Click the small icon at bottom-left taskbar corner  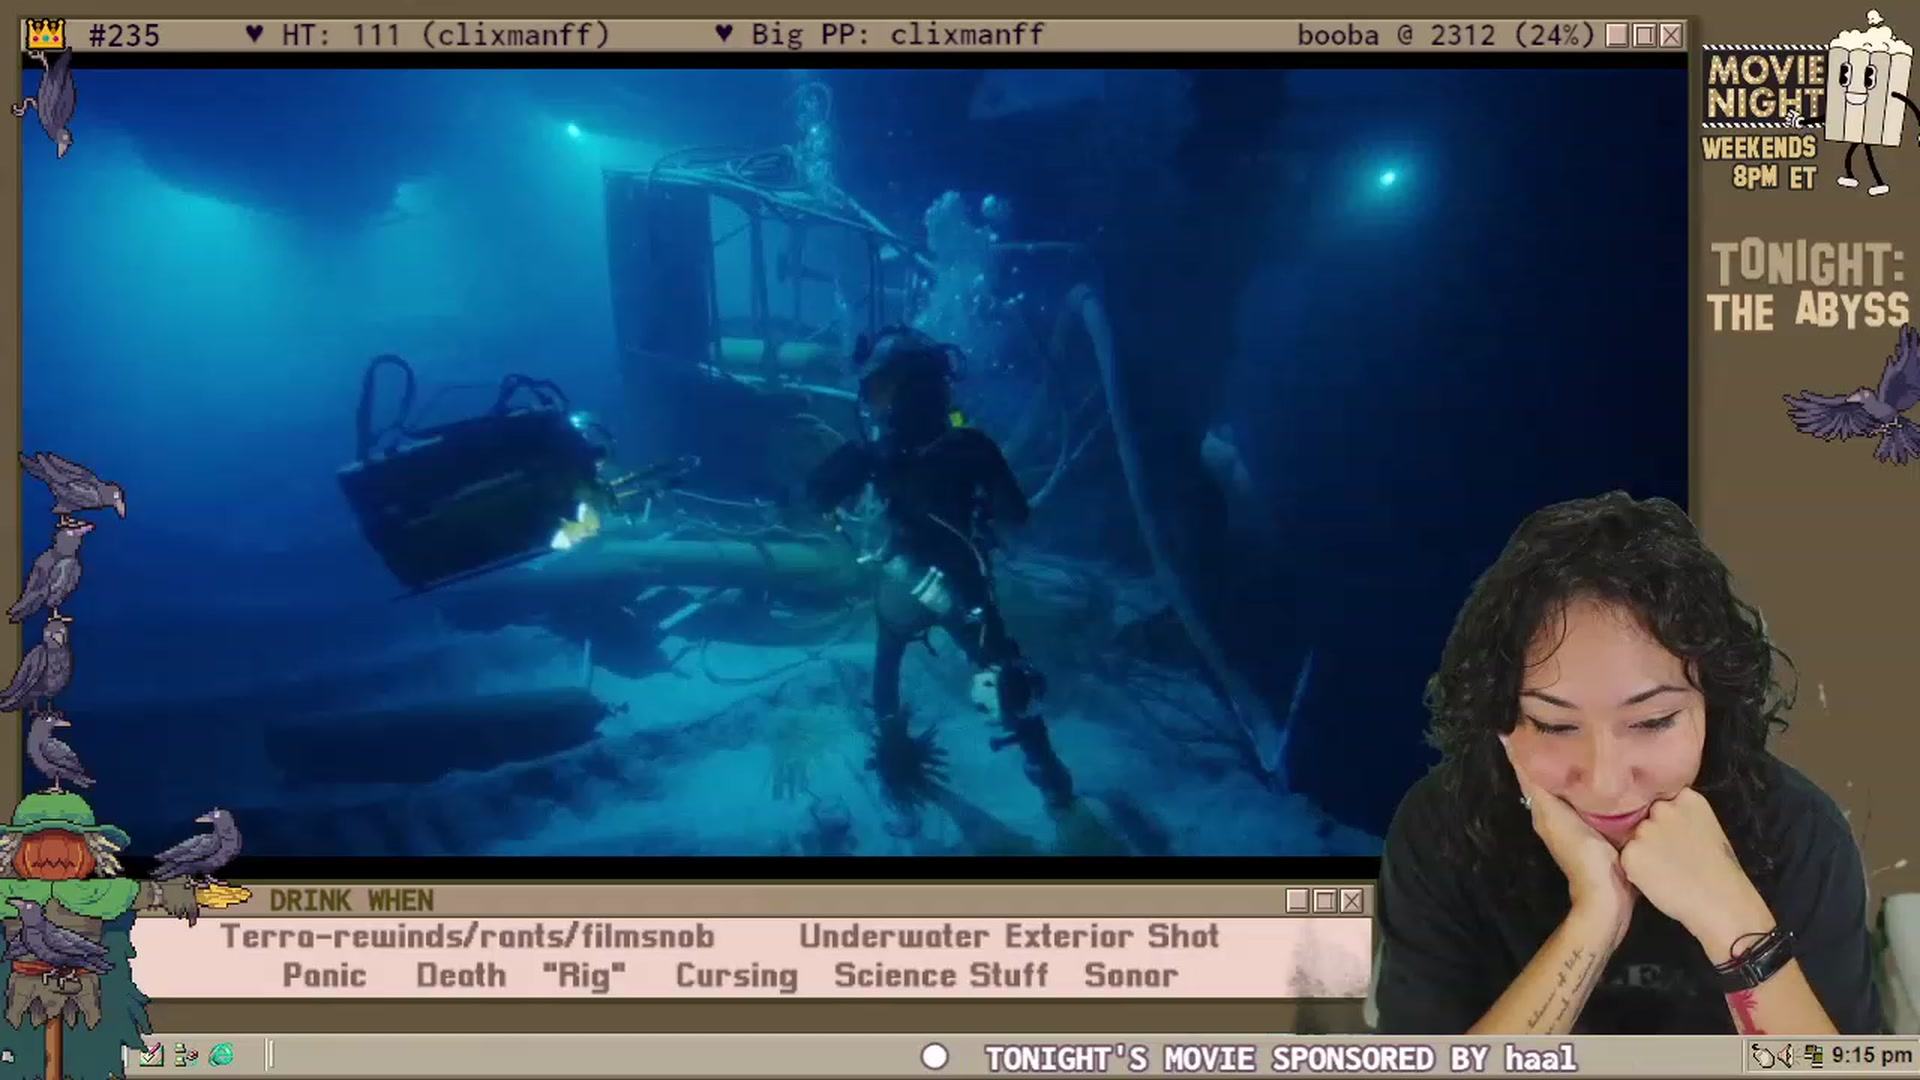point(8,1056)
